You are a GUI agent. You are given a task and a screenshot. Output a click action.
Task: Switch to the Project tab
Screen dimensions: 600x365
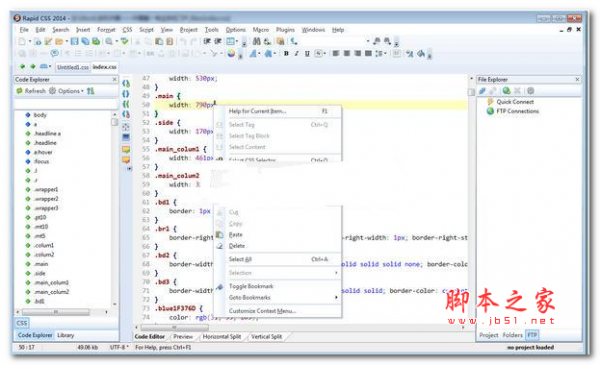click(489, 335)
